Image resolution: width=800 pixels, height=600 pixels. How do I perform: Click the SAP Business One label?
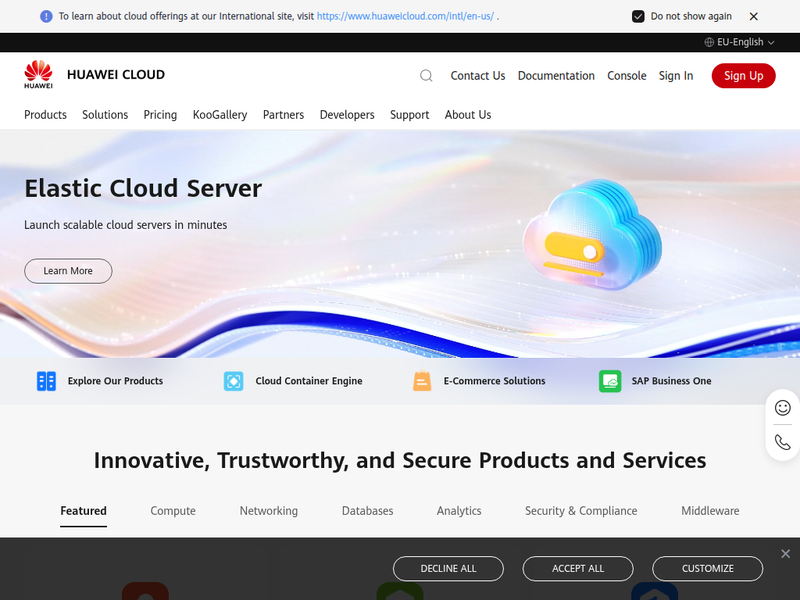tap(671, 381)
